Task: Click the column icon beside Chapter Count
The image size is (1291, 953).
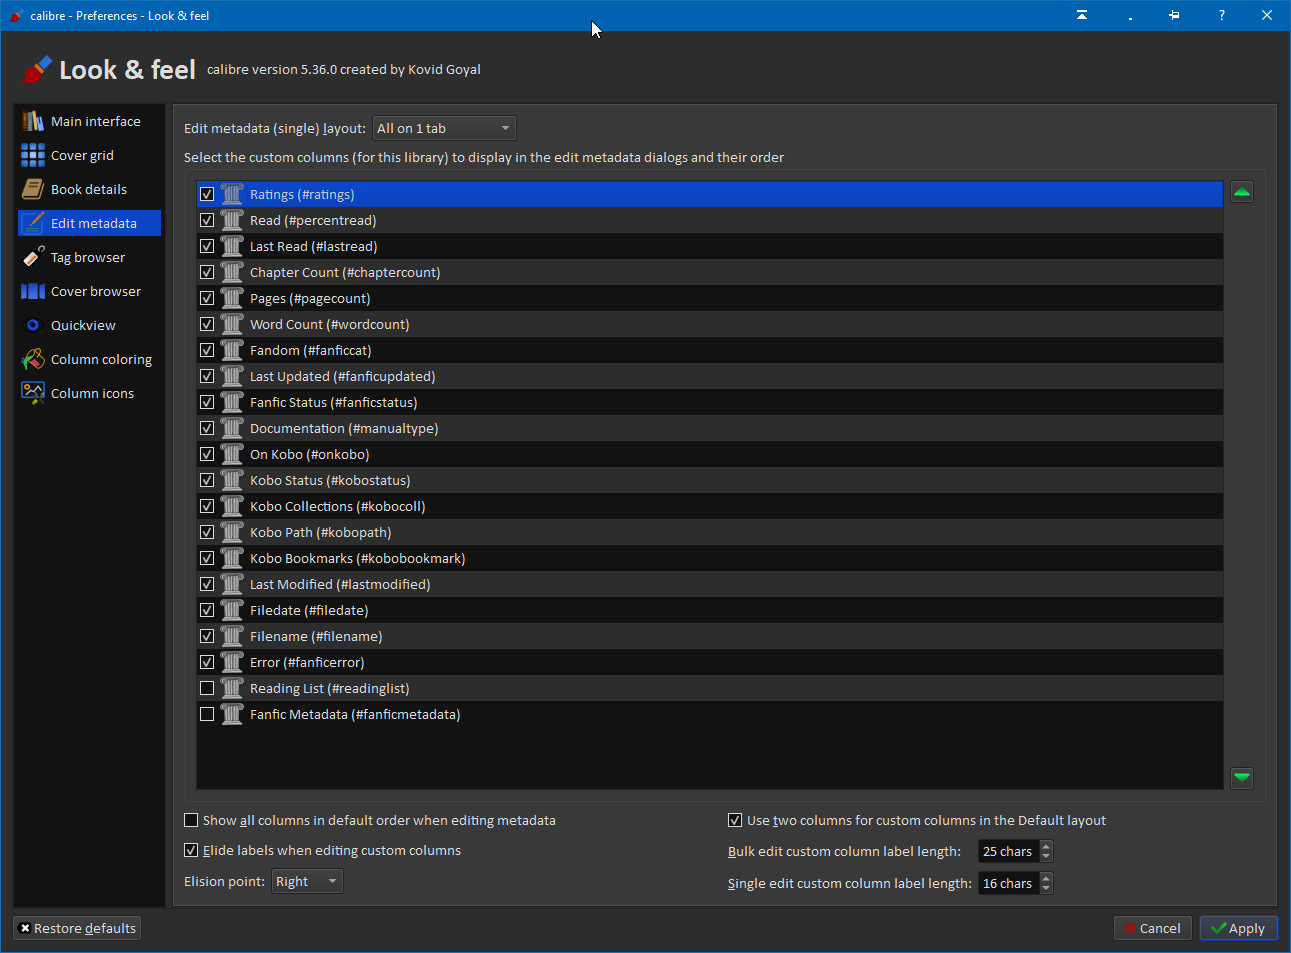Action: [x=232, y=272]
